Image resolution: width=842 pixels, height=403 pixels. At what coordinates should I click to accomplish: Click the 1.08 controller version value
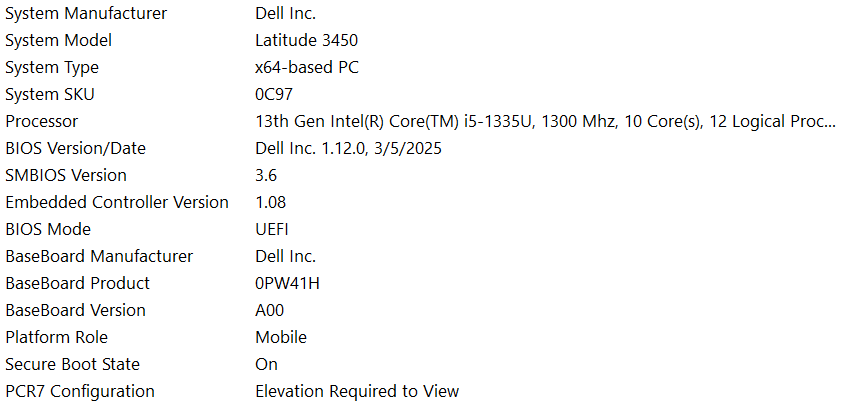[x=272, y=203]
